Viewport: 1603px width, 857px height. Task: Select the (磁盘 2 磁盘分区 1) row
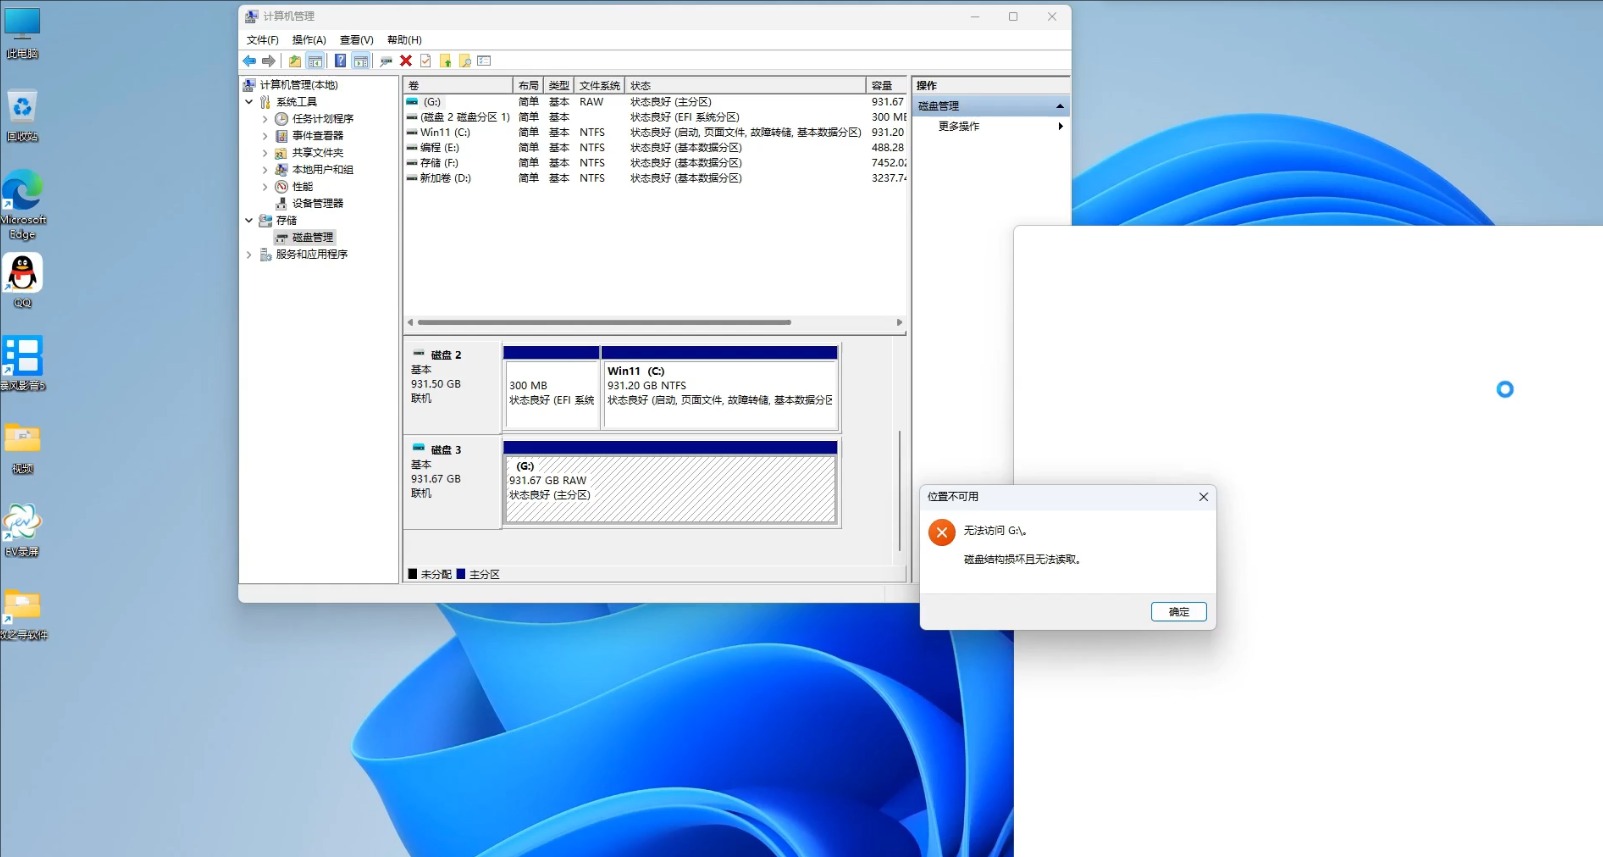pyautogui.click(x=655, y=117)
